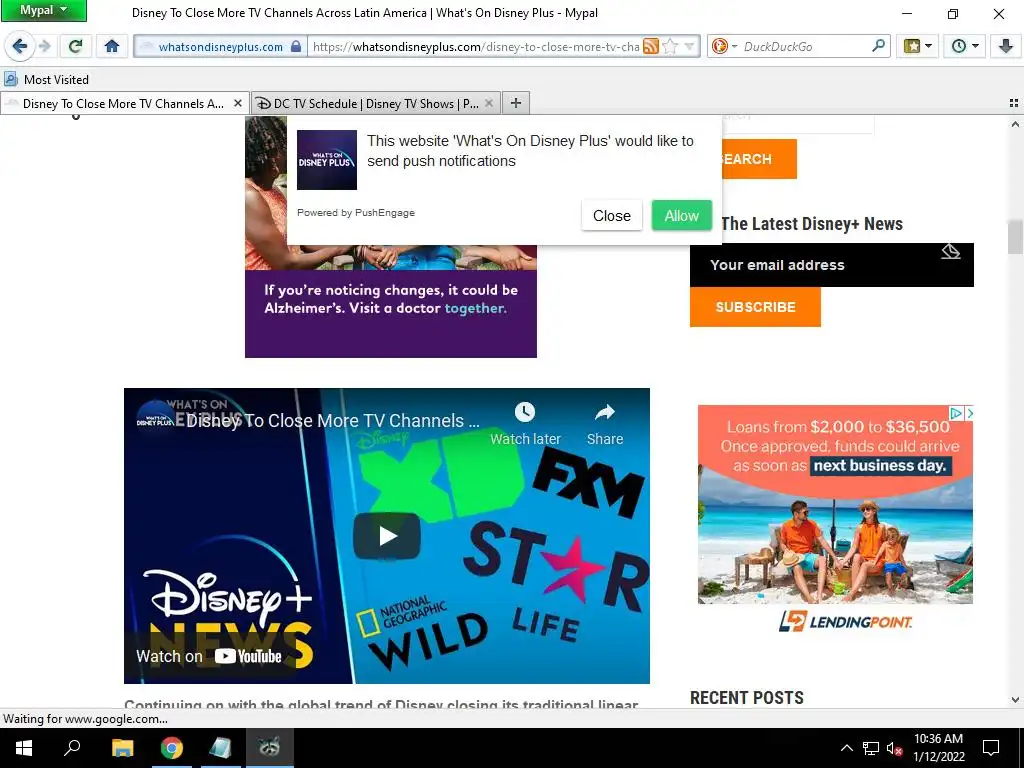Open the downloads arrow button
The image size is (1024, 768).
1005,46
